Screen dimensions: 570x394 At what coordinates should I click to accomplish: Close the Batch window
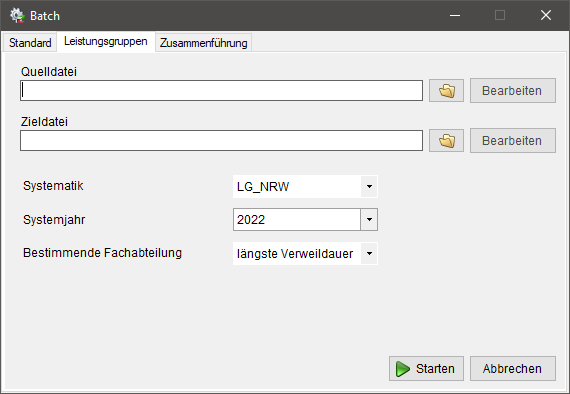[546, 15]
